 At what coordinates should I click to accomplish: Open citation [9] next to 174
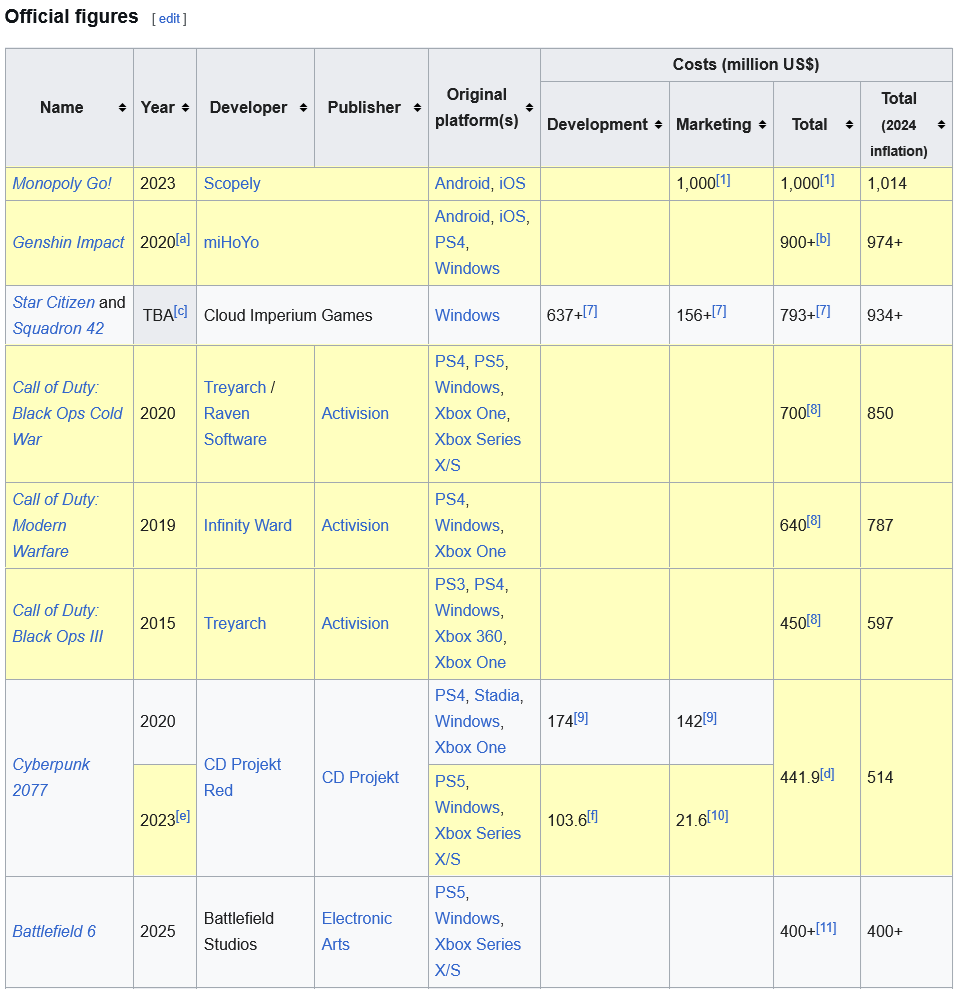pyautogui.click(x=581, y=717)
